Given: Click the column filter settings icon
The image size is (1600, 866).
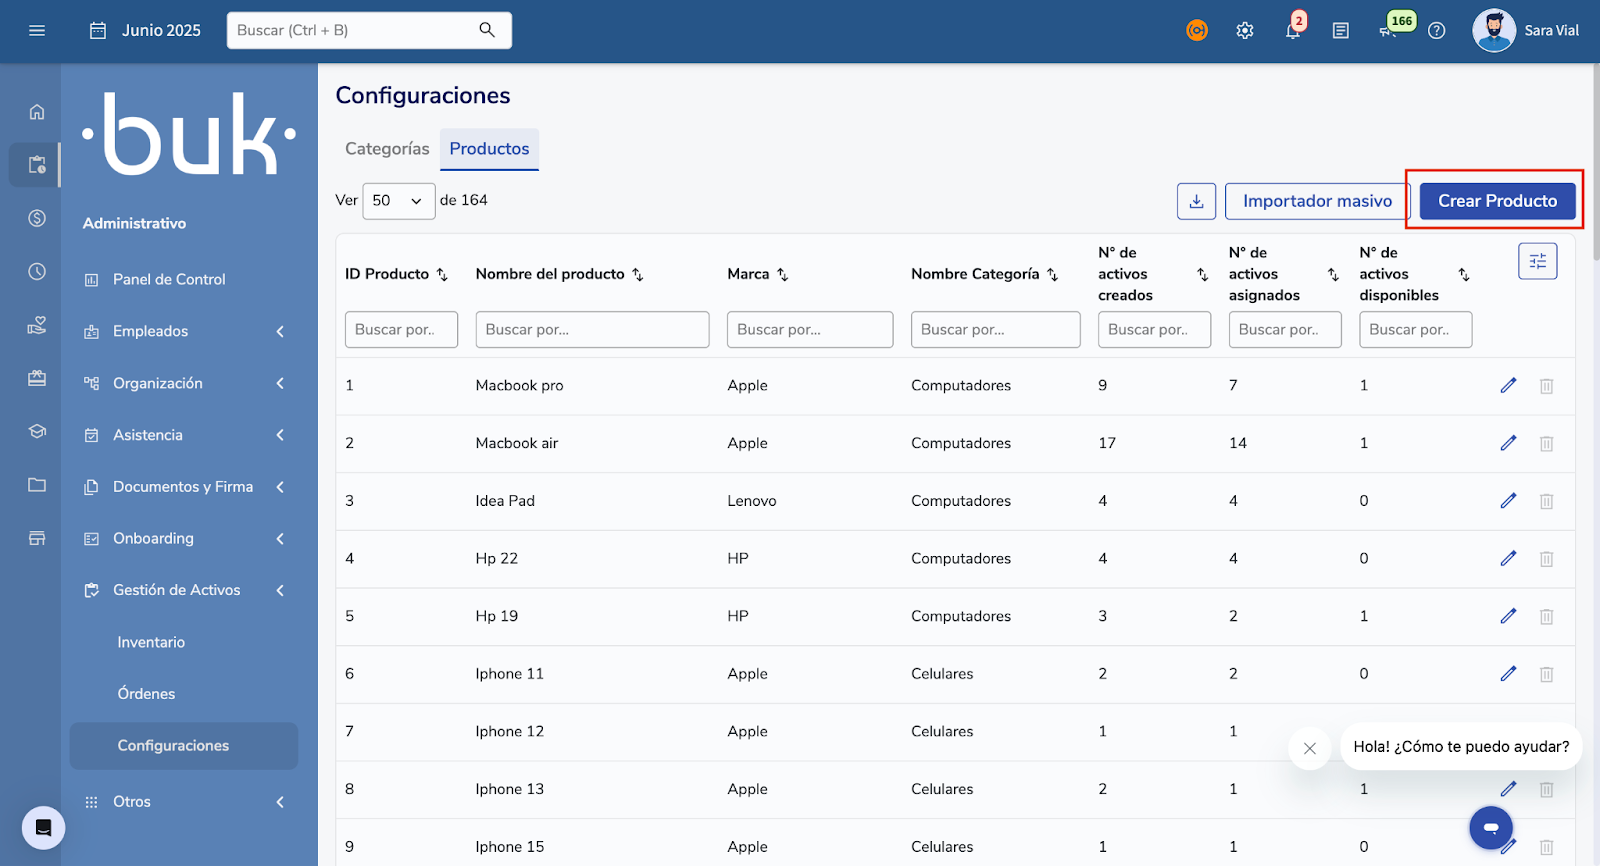Looking at the screenshot, I should (1537, 261).
